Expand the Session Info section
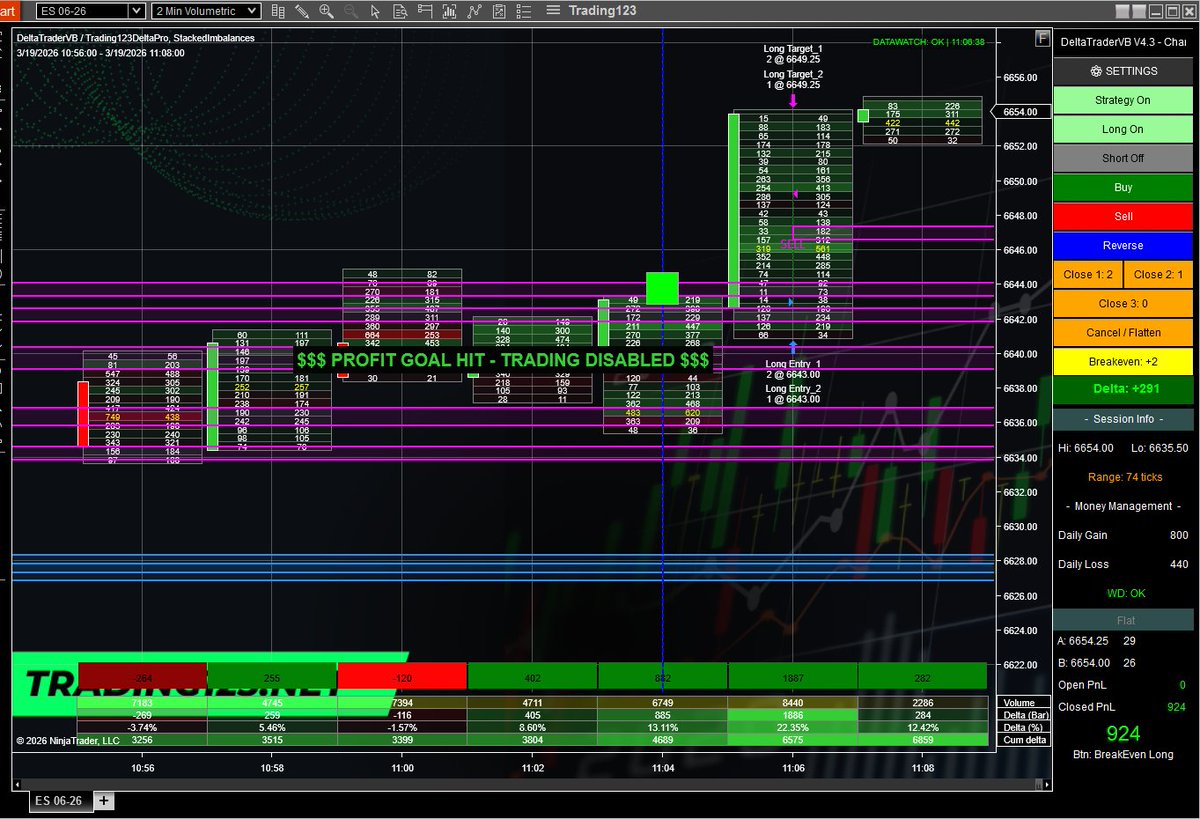Viewport: 1200px width, 819px height. tap(1123, 419)
